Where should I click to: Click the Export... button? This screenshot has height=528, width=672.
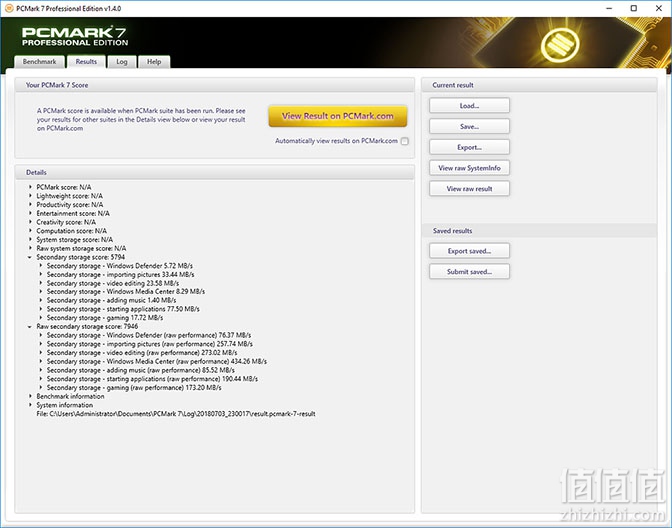469,147
